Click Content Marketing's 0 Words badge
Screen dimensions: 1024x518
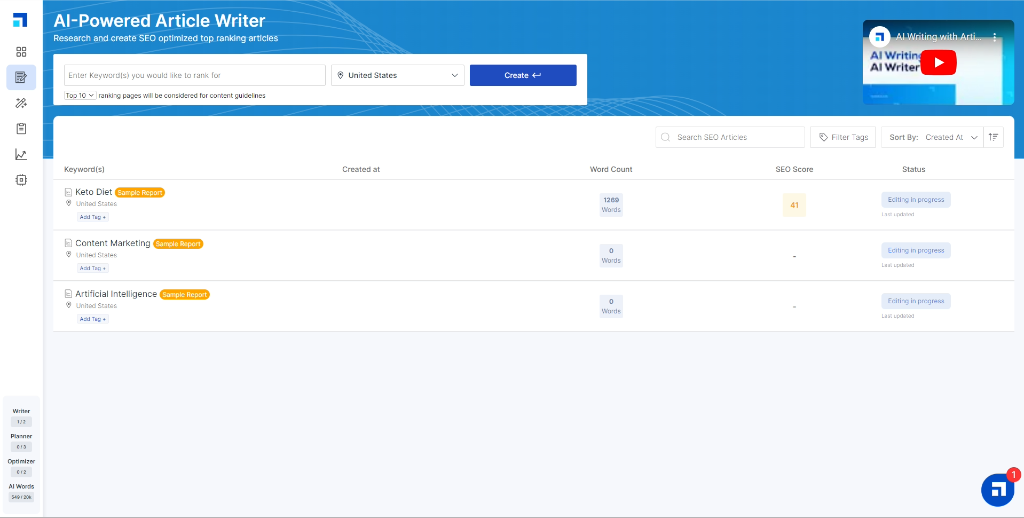coord(611,255)
